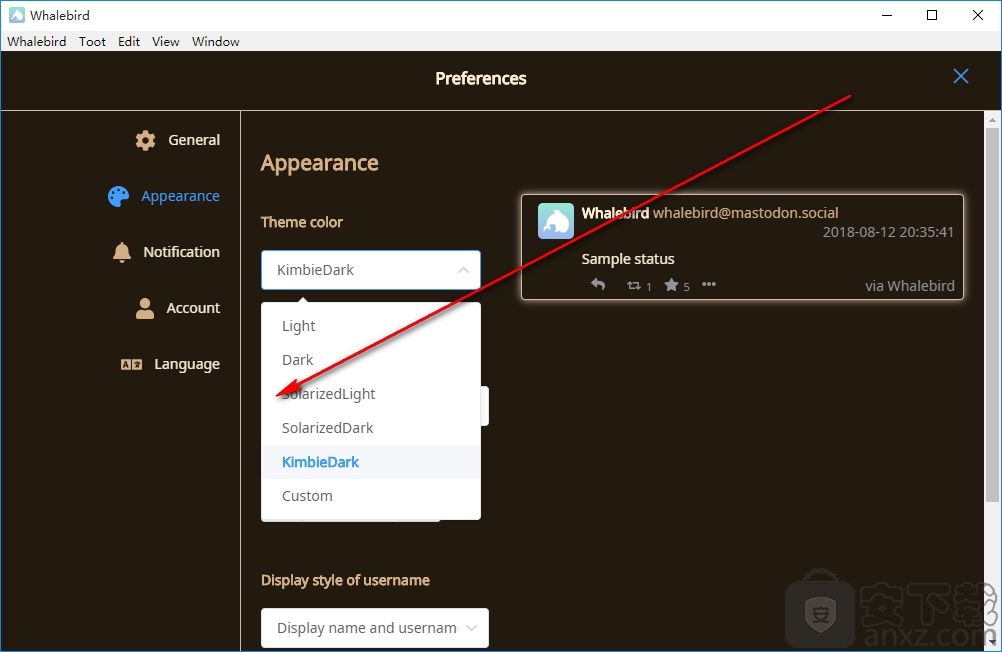Click the Language translate icon
The width and height of the screenshot is (1002, 652).
coord(132,364)
